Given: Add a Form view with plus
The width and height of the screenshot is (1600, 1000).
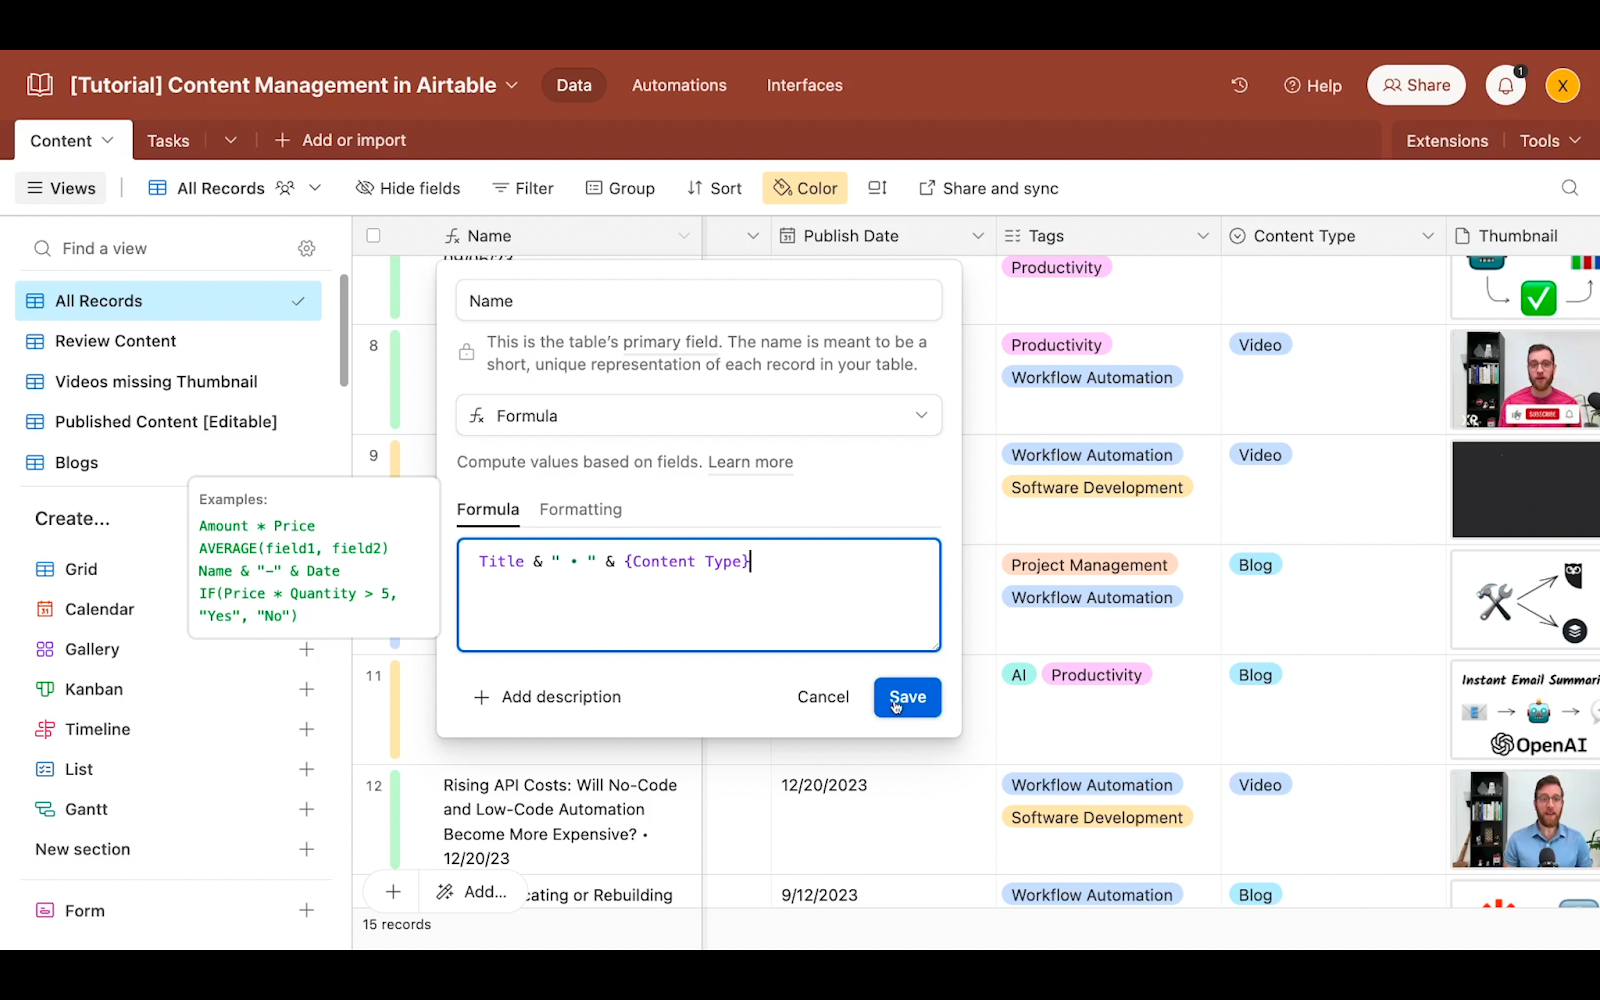Looking at the screenshot, I should click(307, 910).
